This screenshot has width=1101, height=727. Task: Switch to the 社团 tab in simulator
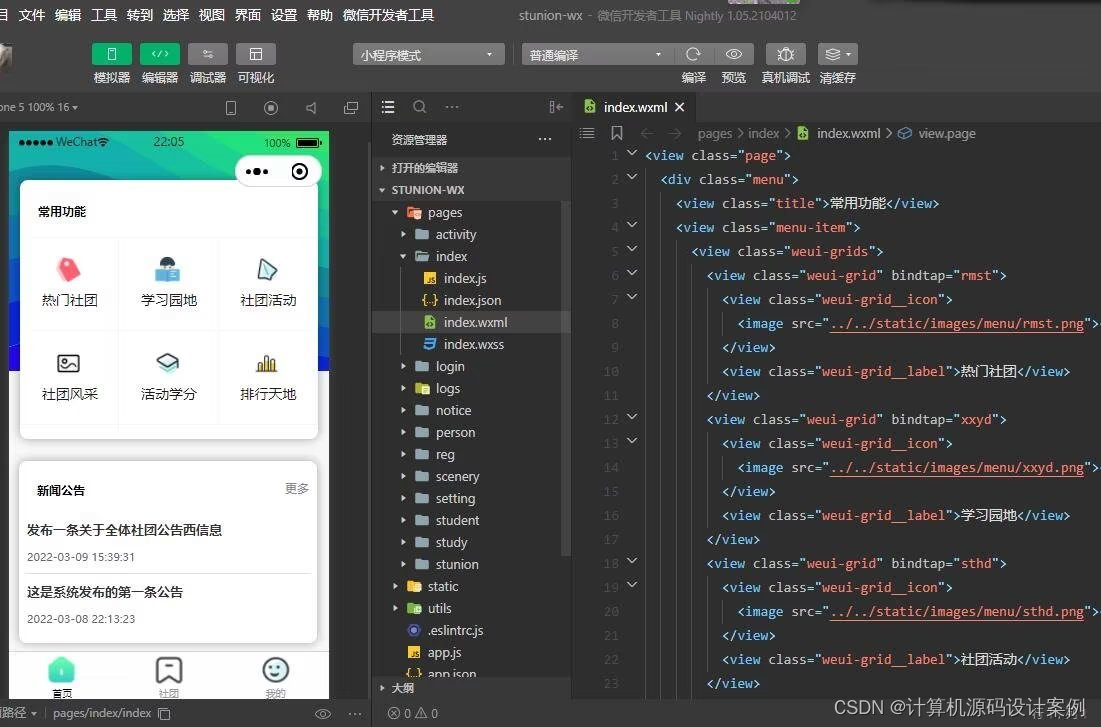click(x=169, y=677)
